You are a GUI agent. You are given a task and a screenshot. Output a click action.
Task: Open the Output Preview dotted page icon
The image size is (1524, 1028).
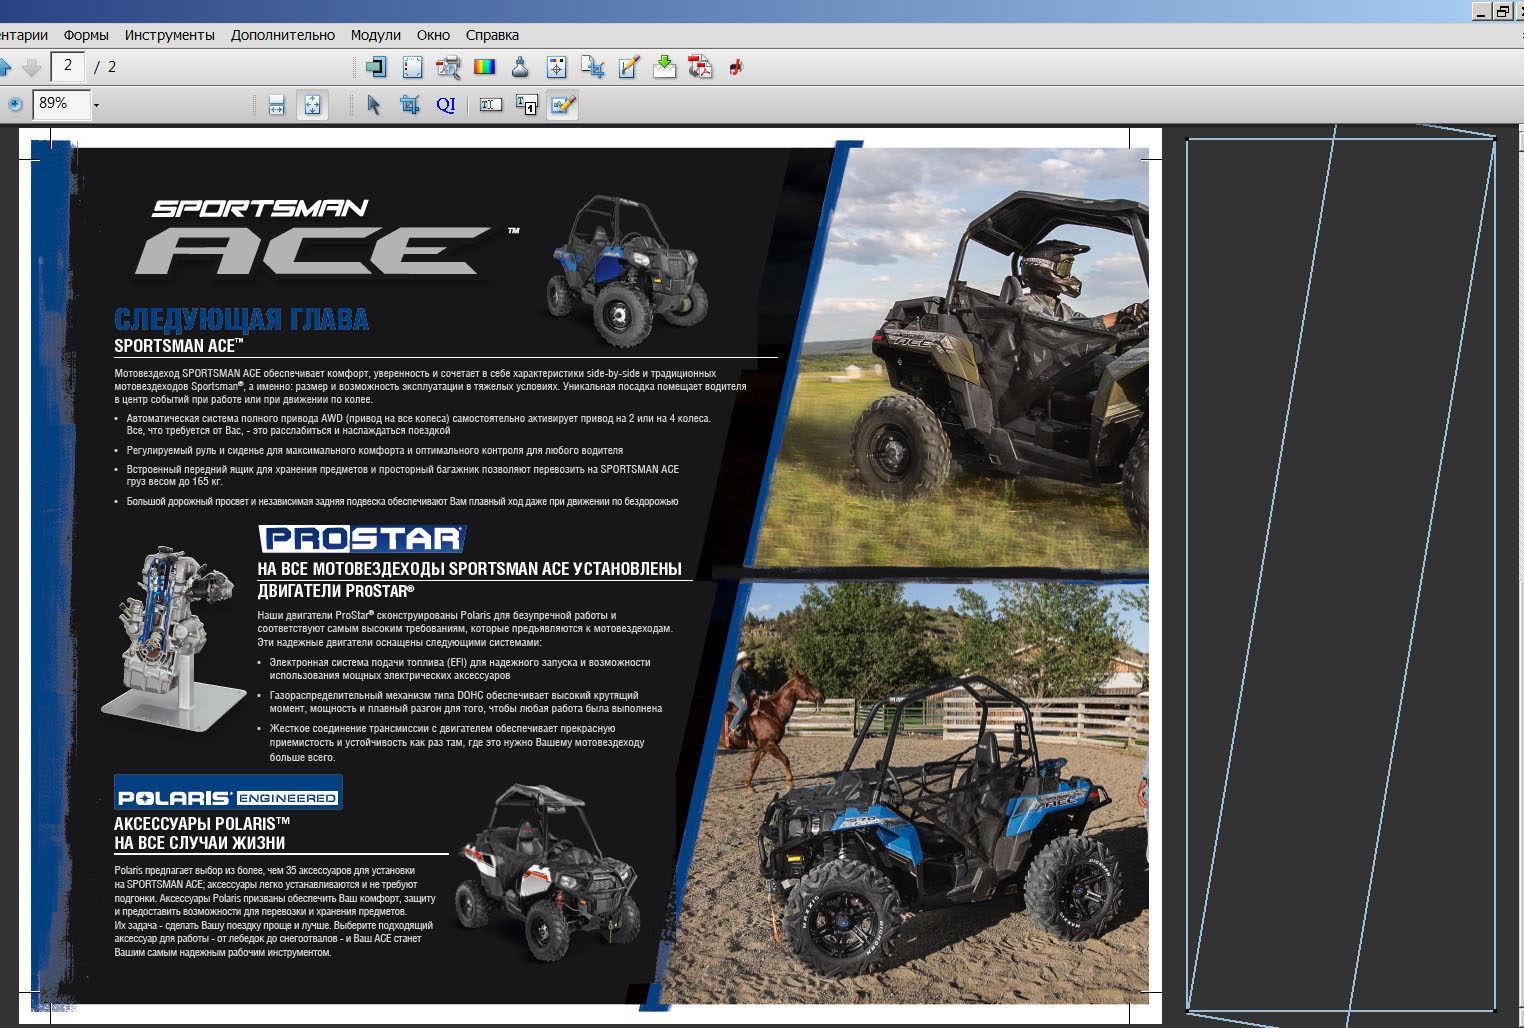click(412, 67)
